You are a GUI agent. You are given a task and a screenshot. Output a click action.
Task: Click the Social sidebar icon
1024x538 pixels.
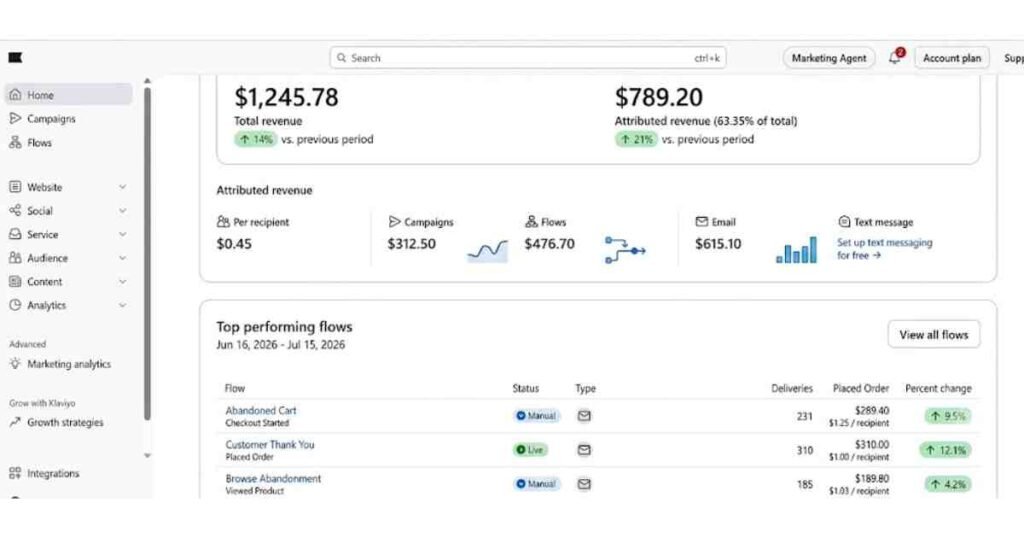pyautogui.click(x=15, y=210)
